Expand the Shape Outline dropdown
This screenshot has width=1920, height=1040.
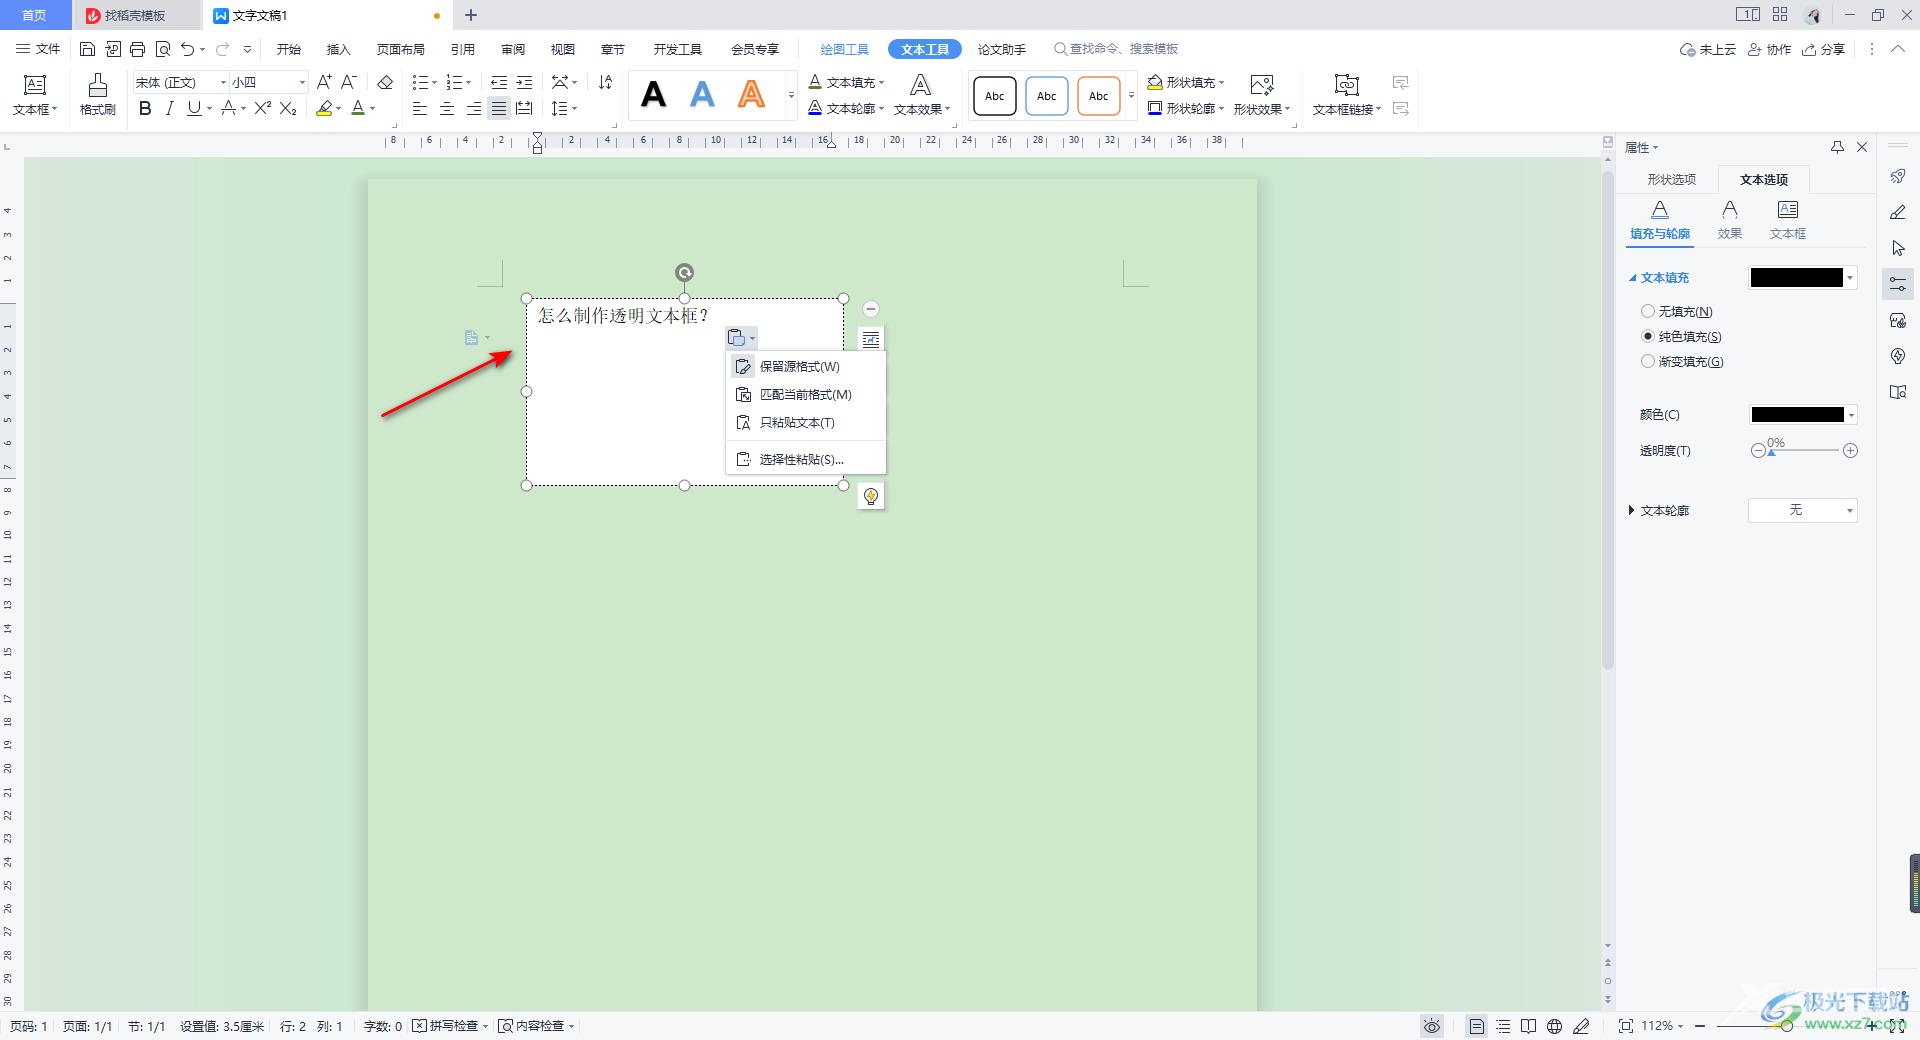click(x=1221, y=108)
